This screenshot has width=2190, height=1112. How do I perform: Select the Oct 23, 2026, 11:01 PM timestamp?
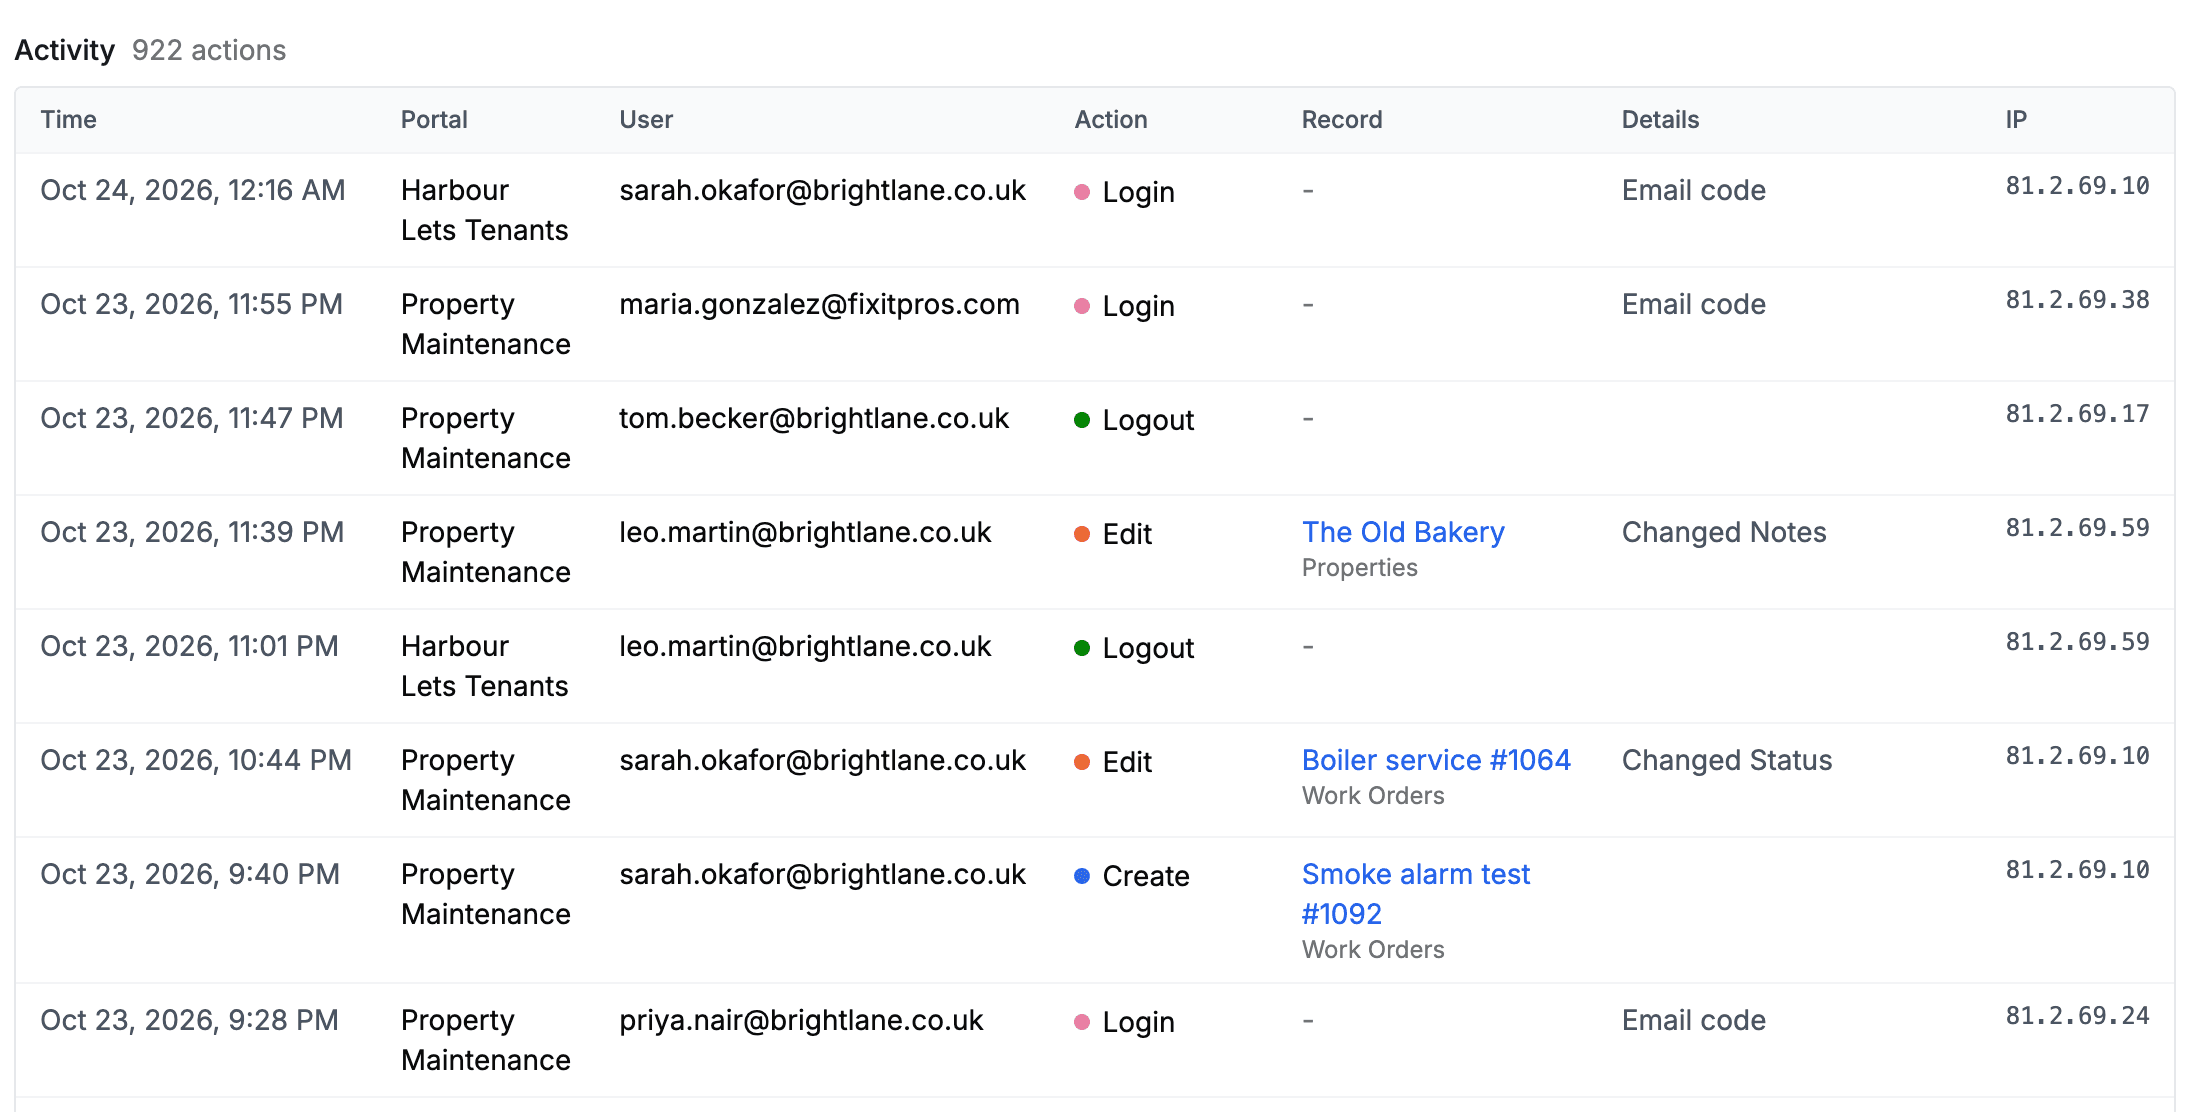tap(190, 646)
